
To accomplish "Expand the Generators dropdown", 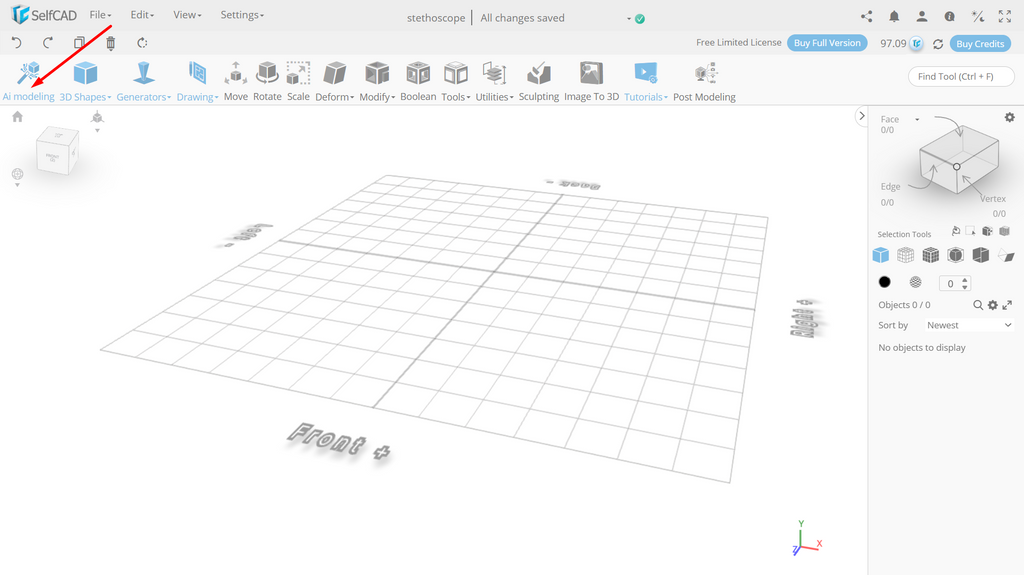I will tap(144, 82).
